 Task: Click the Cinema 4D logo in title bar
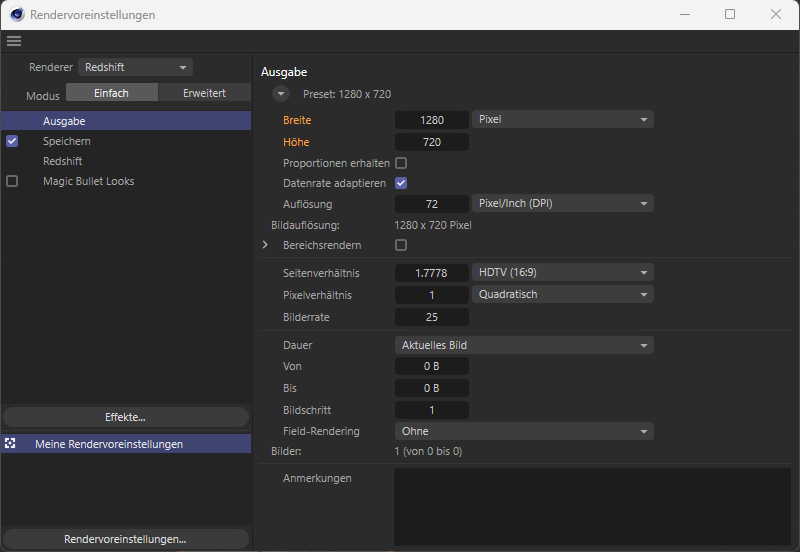point(17,15)
